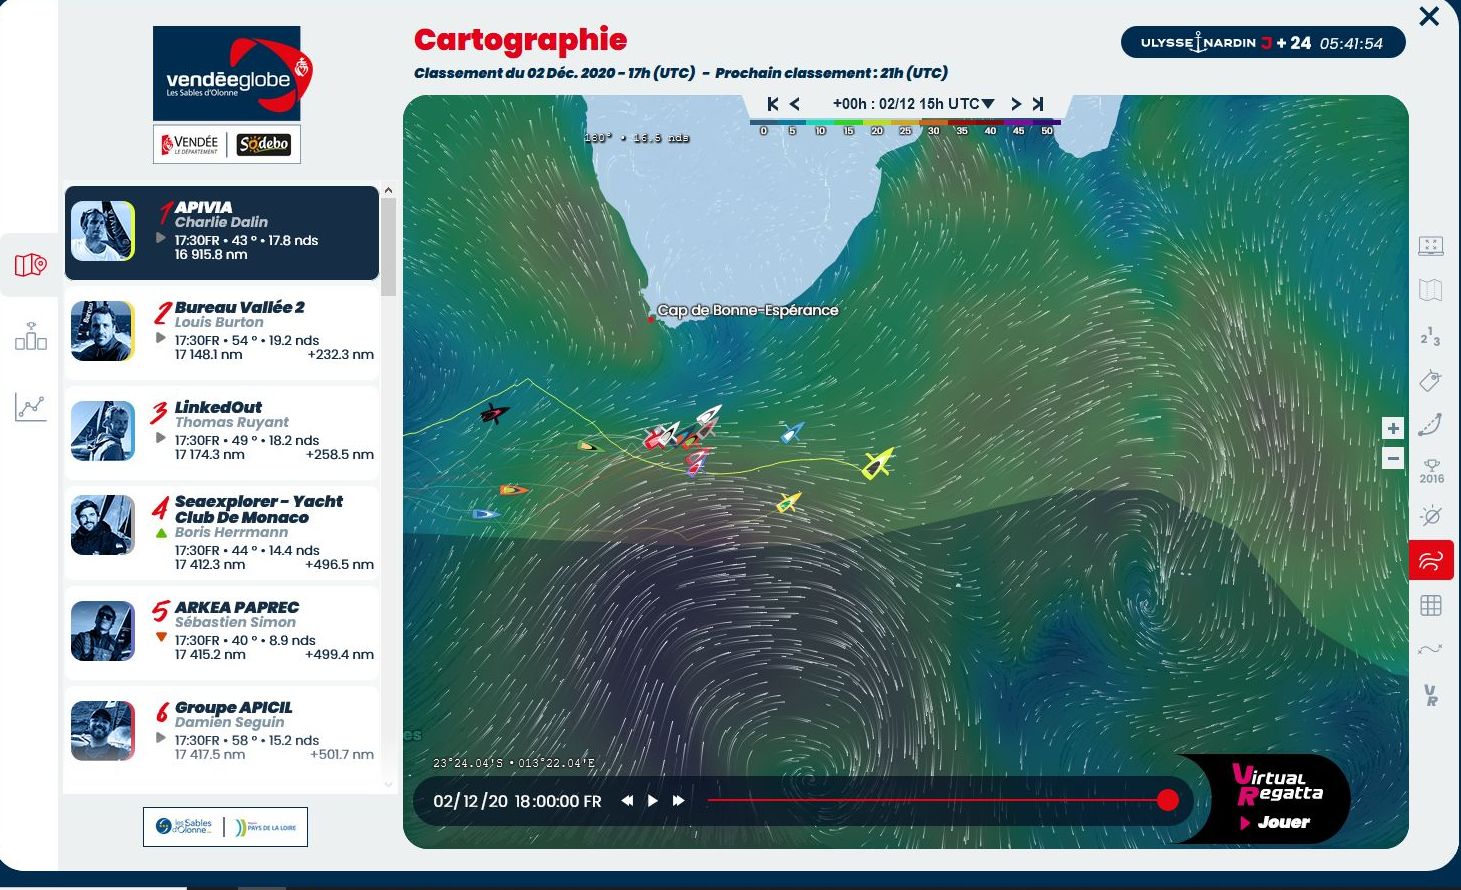Close the cartography window with X
Screen dimensions: 1461x890
(1429, 17)
